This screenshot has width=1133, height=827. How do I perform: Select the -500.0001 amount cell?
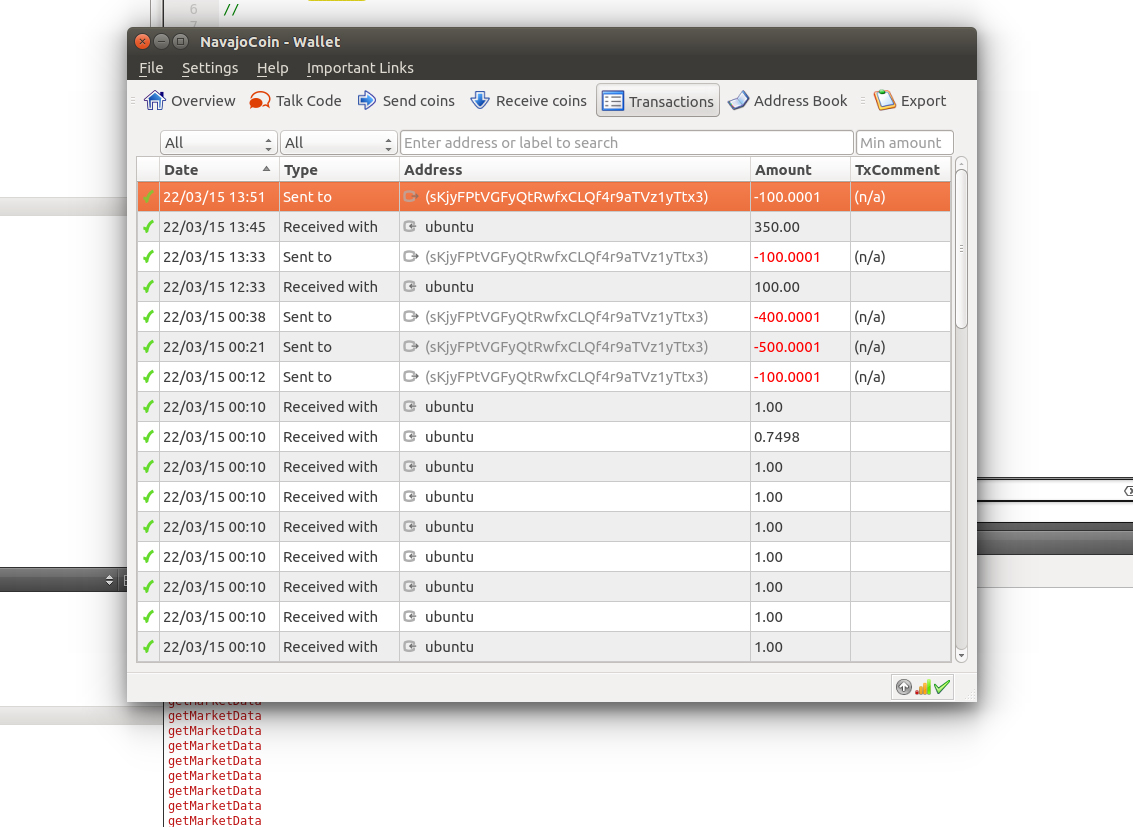[x=801, y=347]
